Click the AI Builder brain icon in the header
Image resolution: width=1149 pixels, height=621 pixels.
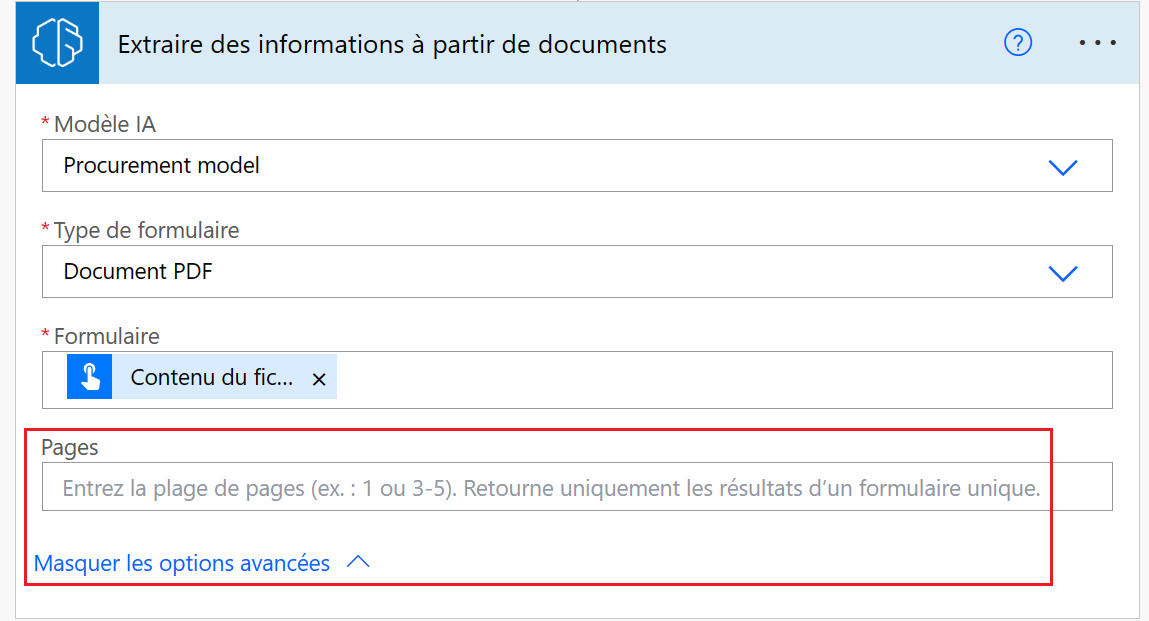point(56,42)
